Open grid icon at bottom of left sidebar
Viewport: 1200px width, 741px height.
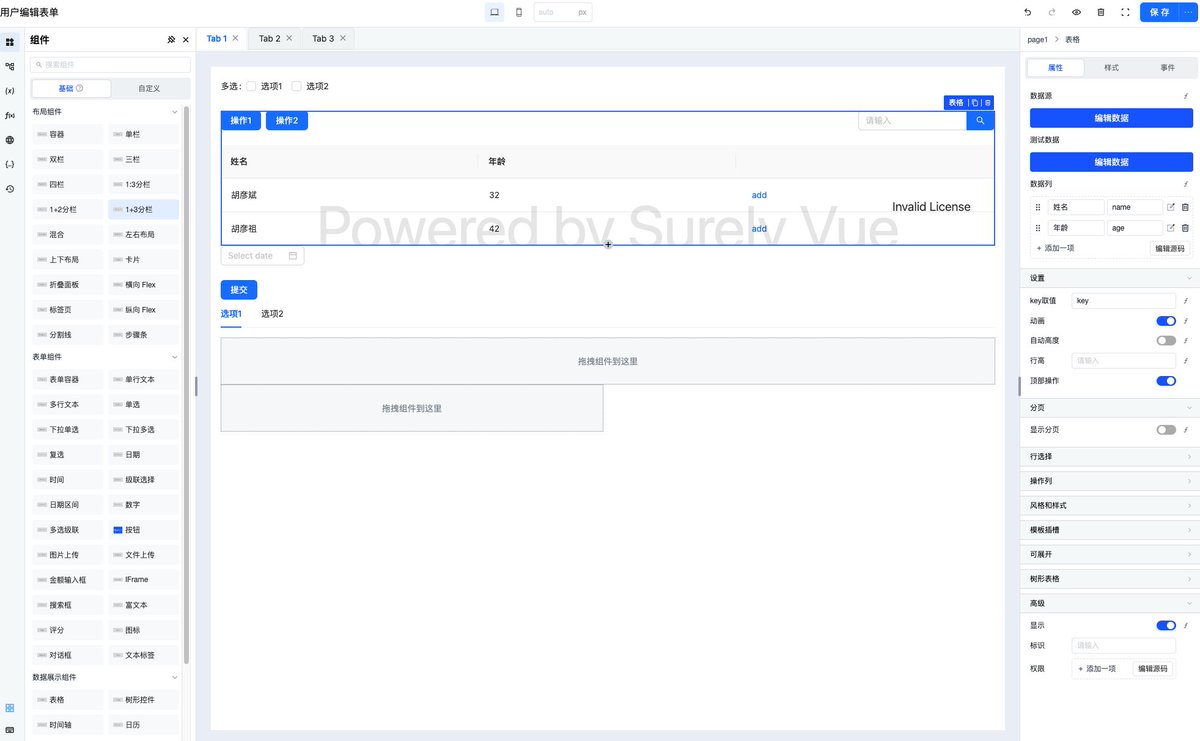(x=10, y=707)
